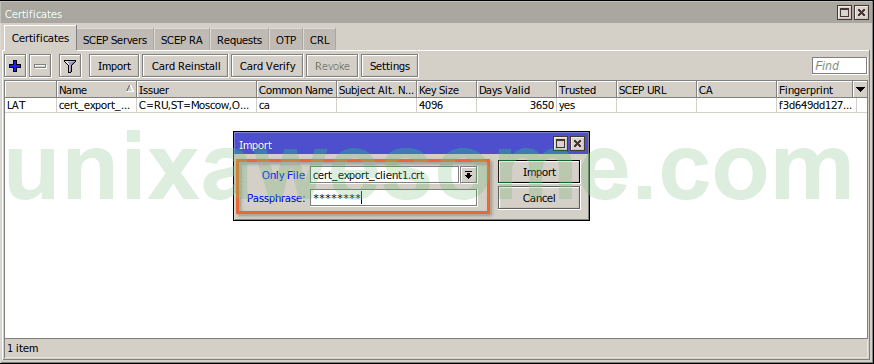Click the Card Reinstall toolbar button
Image resolution: width=874 pixels, height=364 pixels.
point(186,66)
